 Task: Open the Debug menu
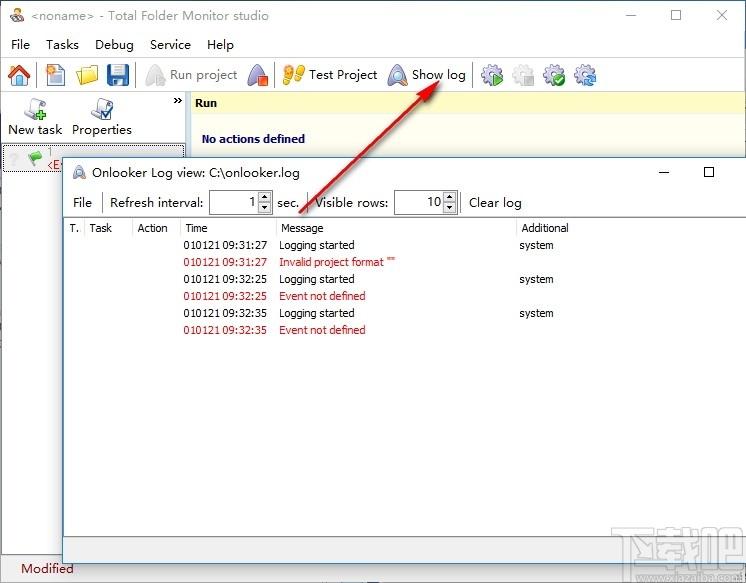coord(114,45)
